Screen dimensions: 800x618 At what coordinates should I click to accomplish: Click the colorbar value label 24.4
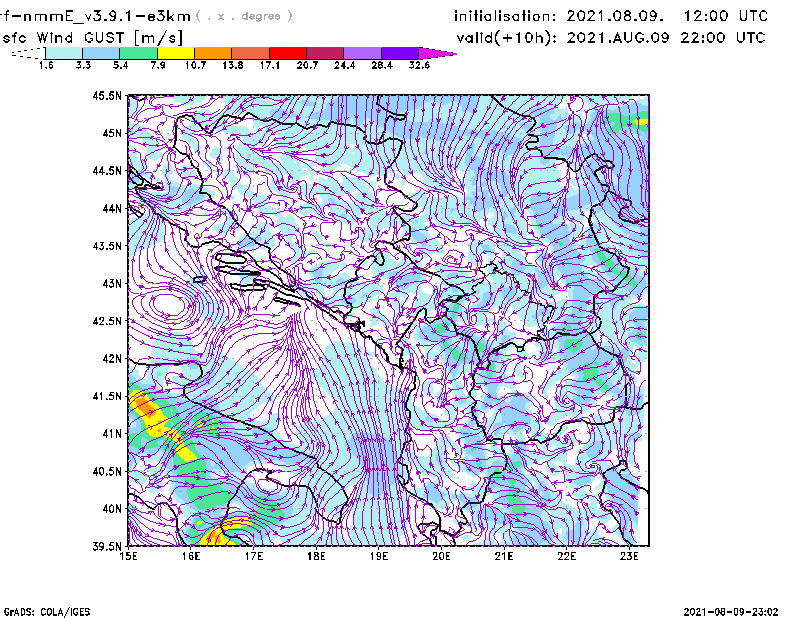(344, 65)
